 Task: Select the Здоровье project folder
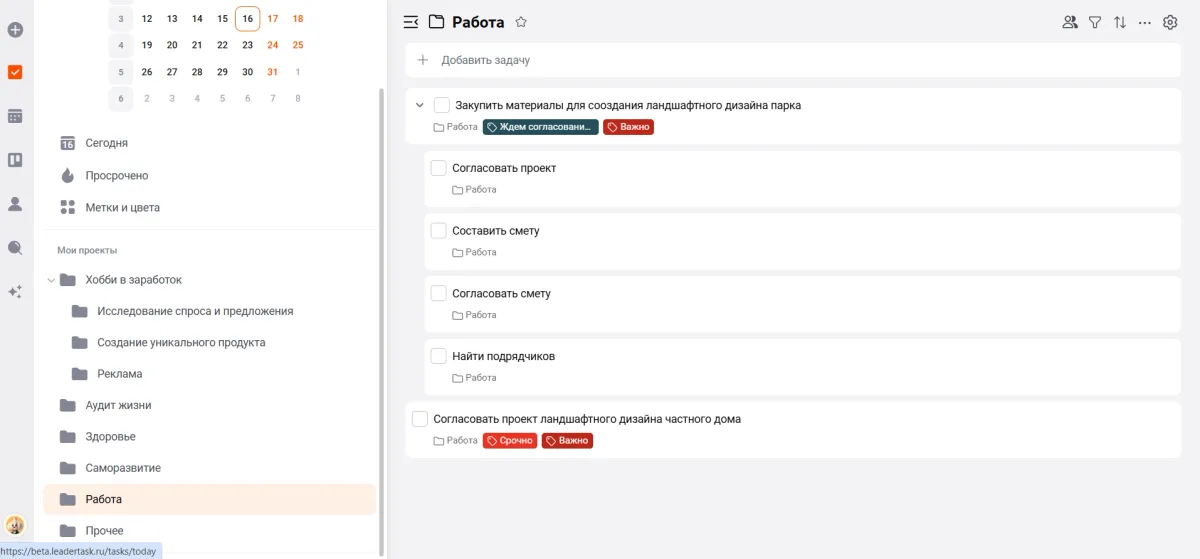pyautogui.click(x=110, y=437)
